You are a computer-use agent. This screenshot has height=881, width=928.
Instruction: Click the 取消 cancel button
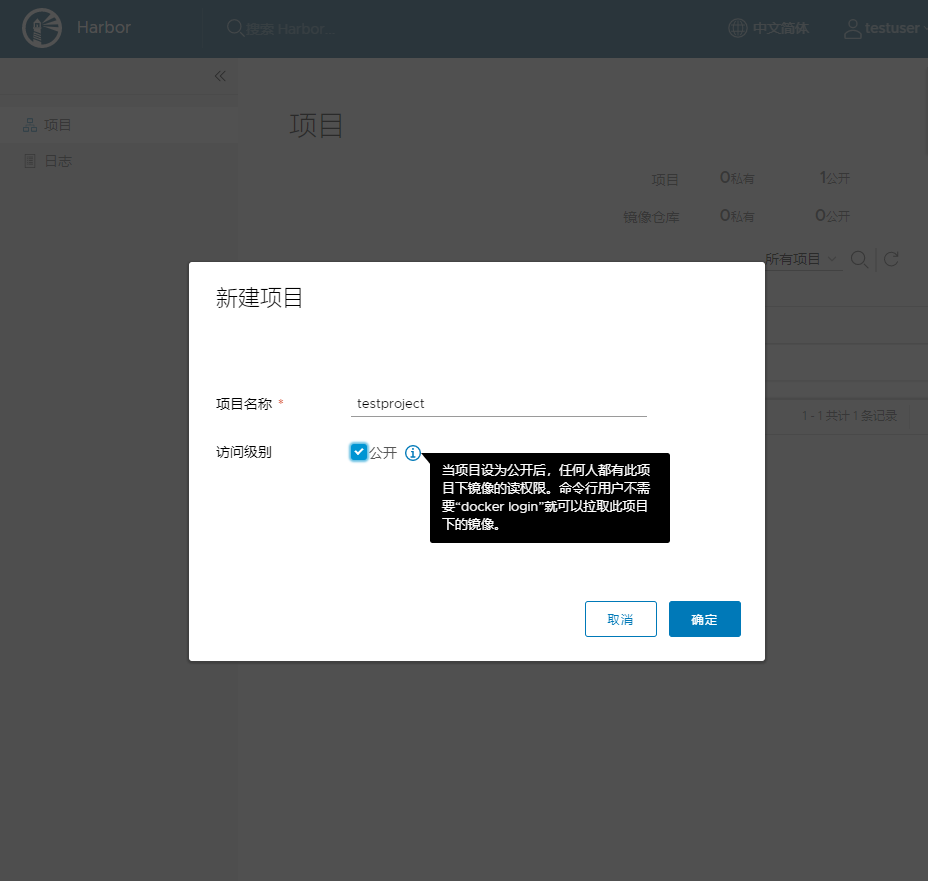[x=620, y=619]
